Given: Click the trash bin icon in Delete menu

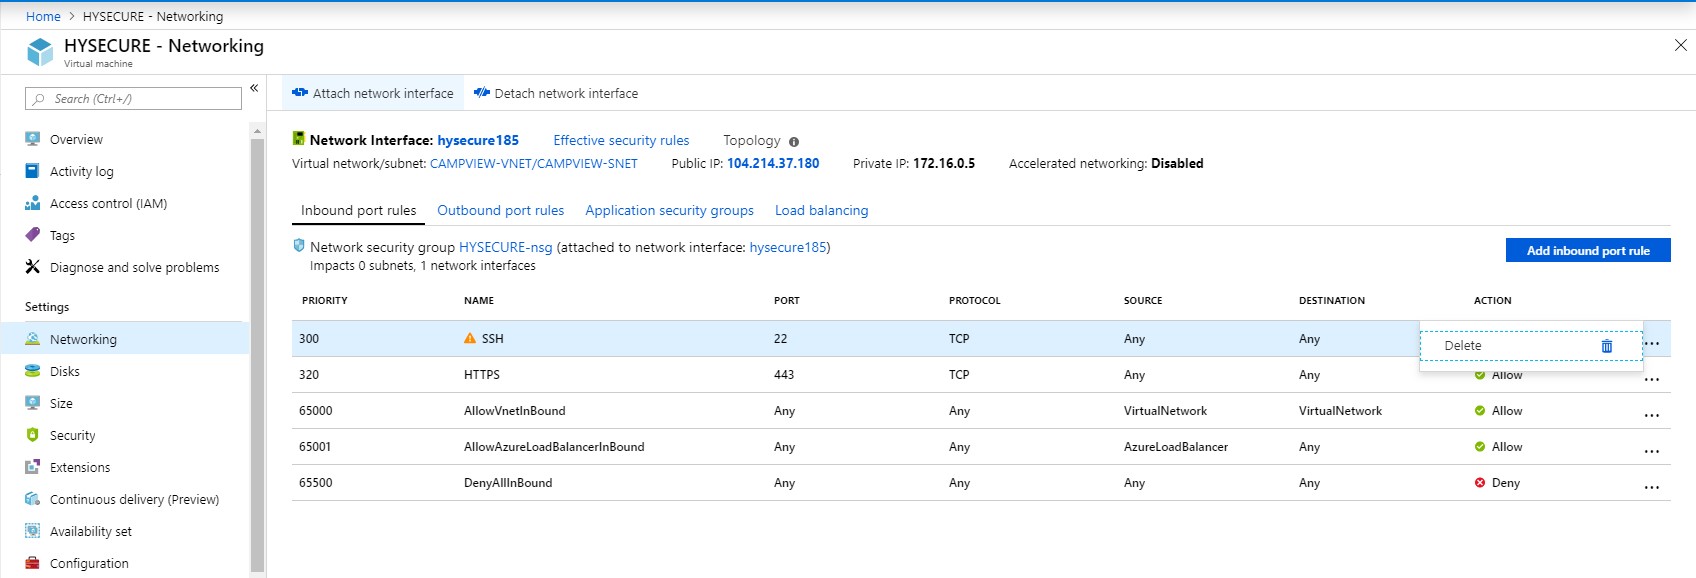Looking at the screenshot, I should [1607, 346].
